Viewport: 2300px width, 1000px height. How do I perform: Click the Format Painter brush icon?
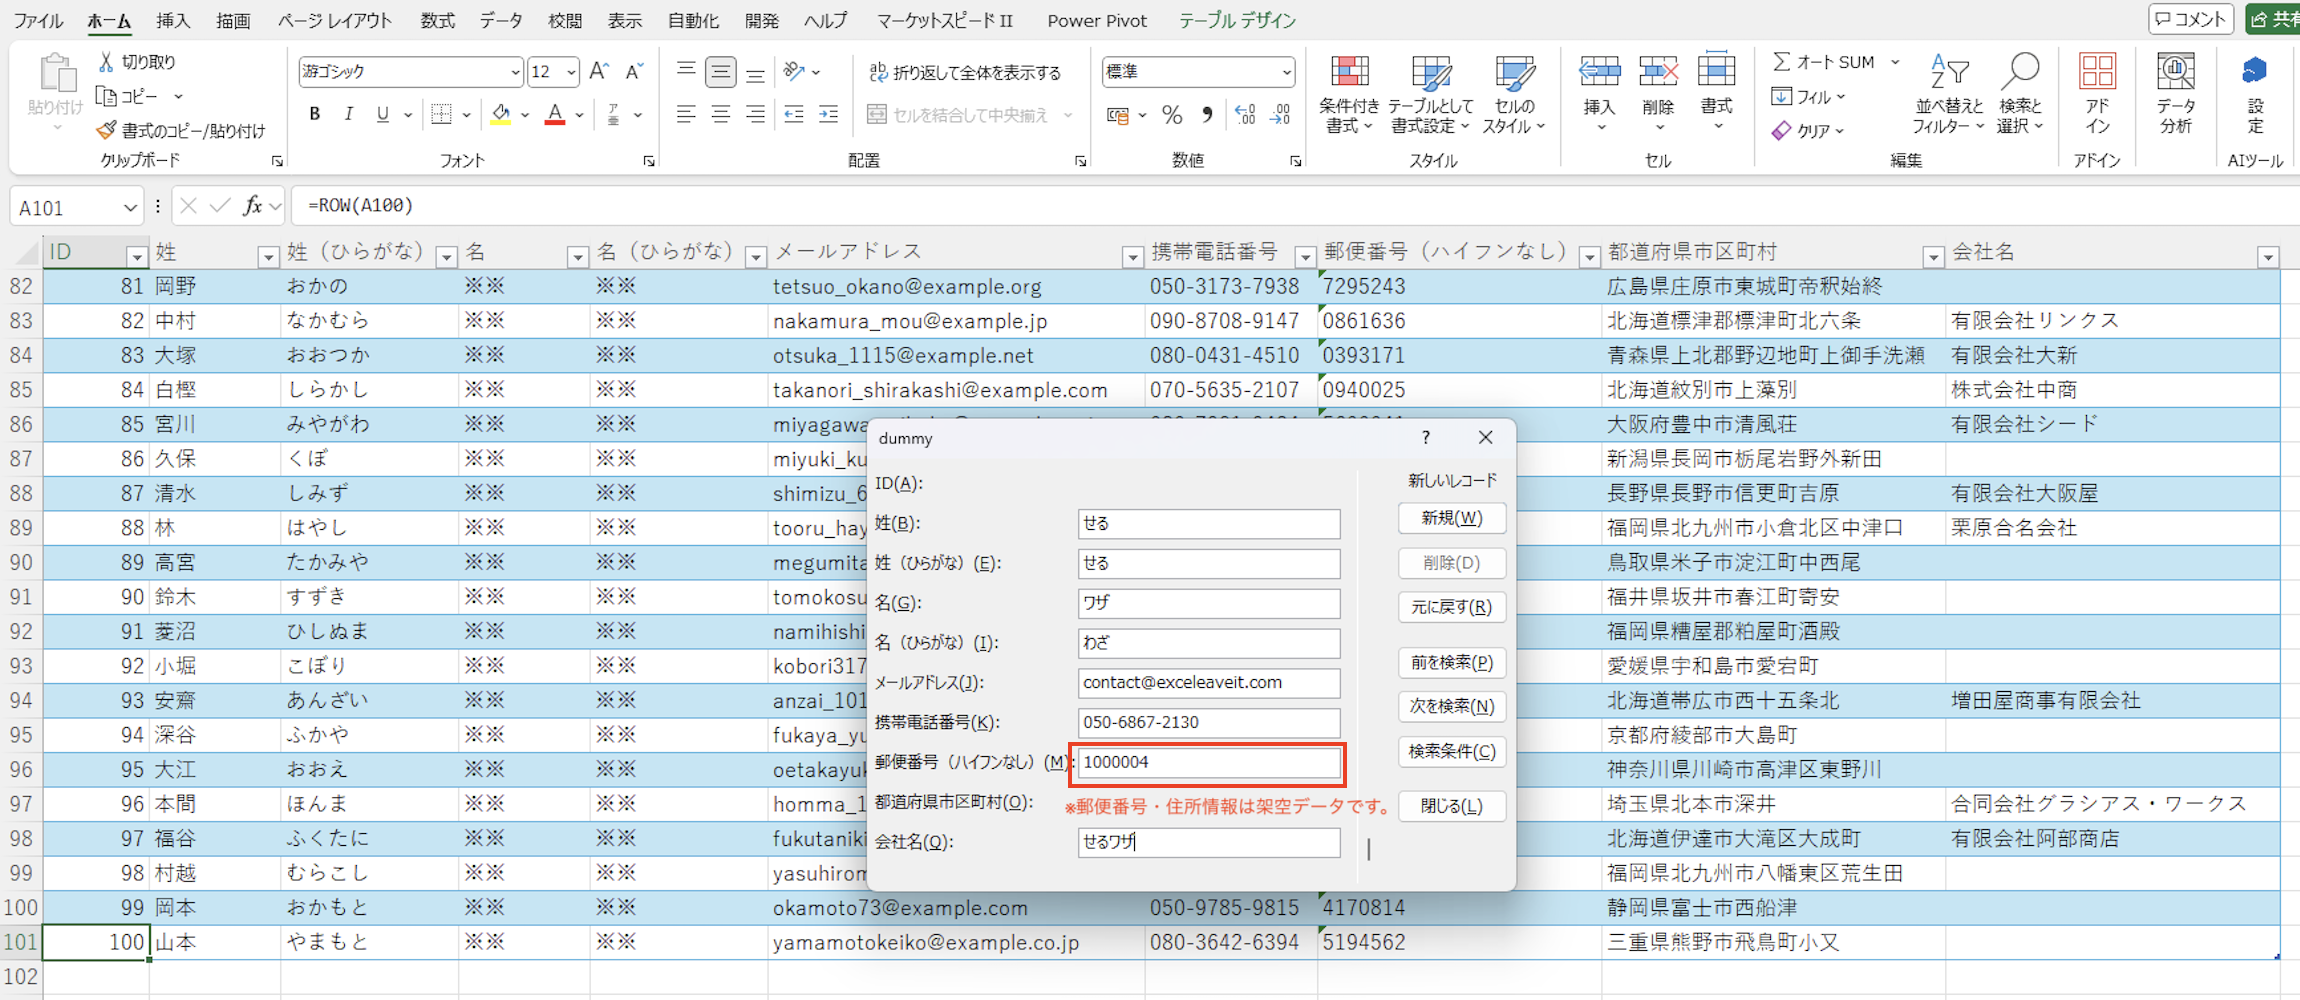pos(106,130)
